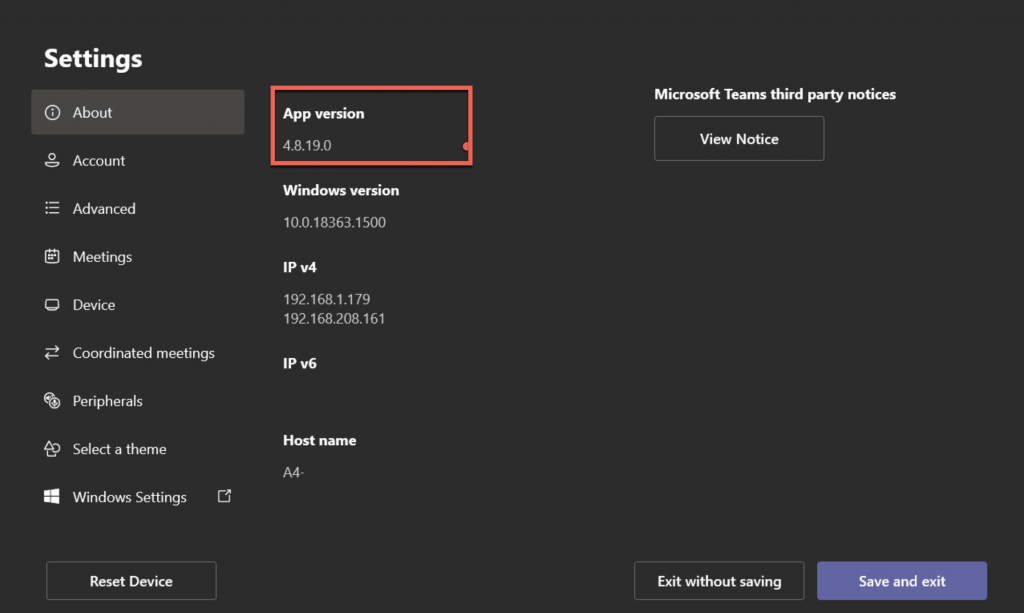Screen dimensions: 1024x613
Task: Choose Exit without saving
Action: 719,581
